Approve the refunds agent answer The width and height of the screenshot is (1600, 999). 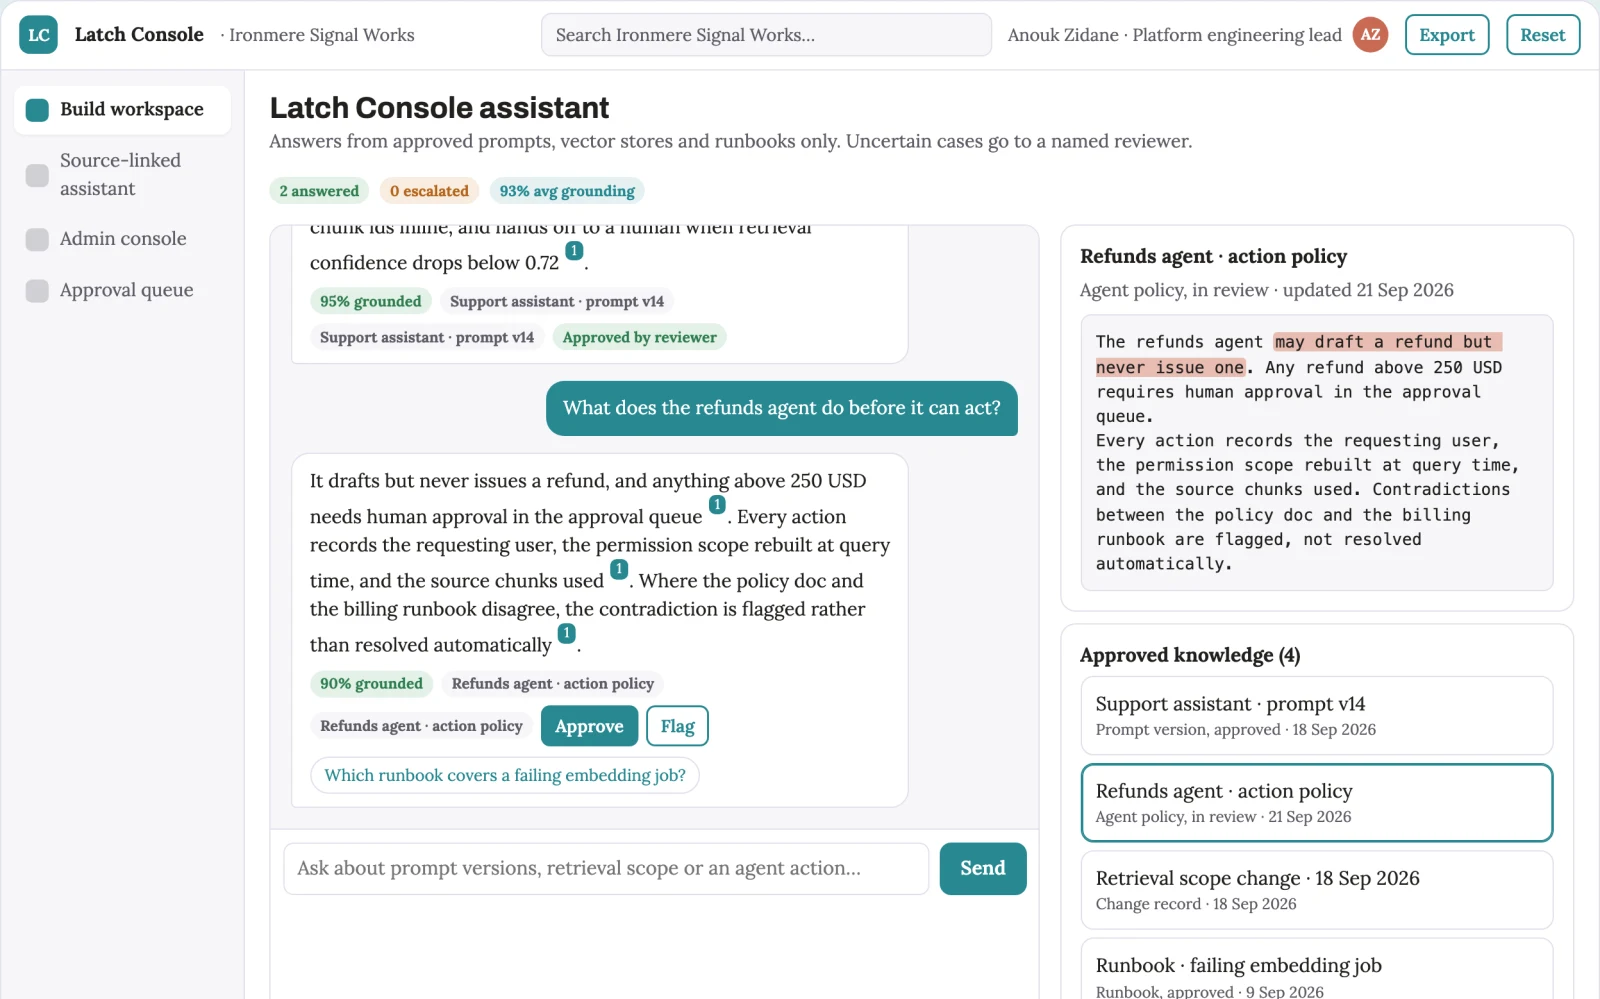click(x=589, y=726)
